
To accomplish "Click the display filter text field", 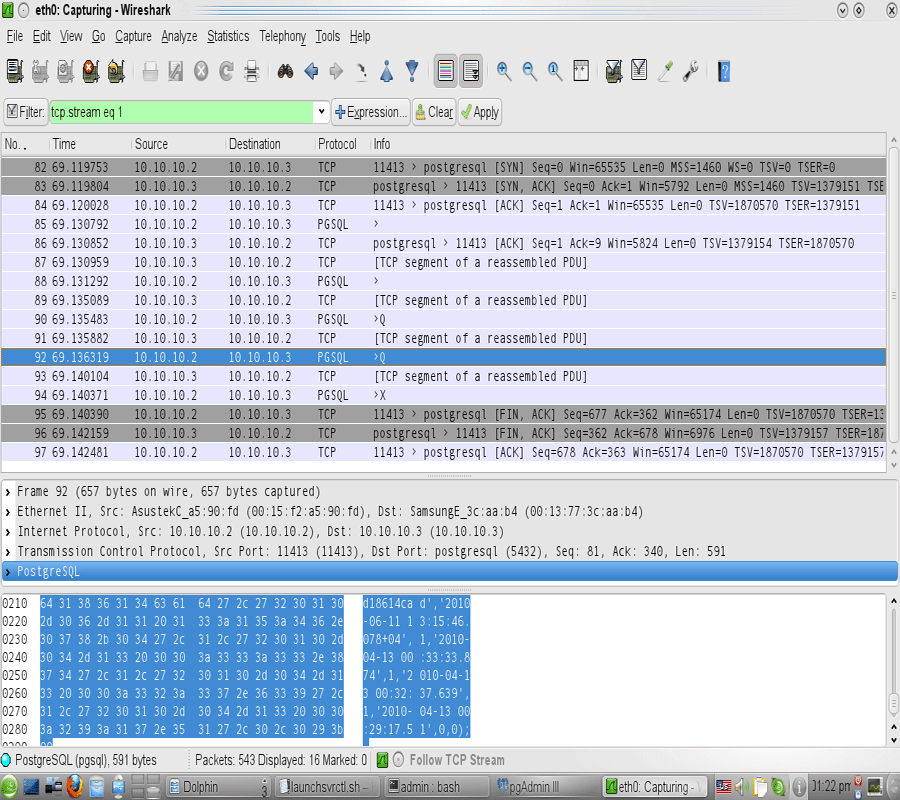I will (181, 112).
